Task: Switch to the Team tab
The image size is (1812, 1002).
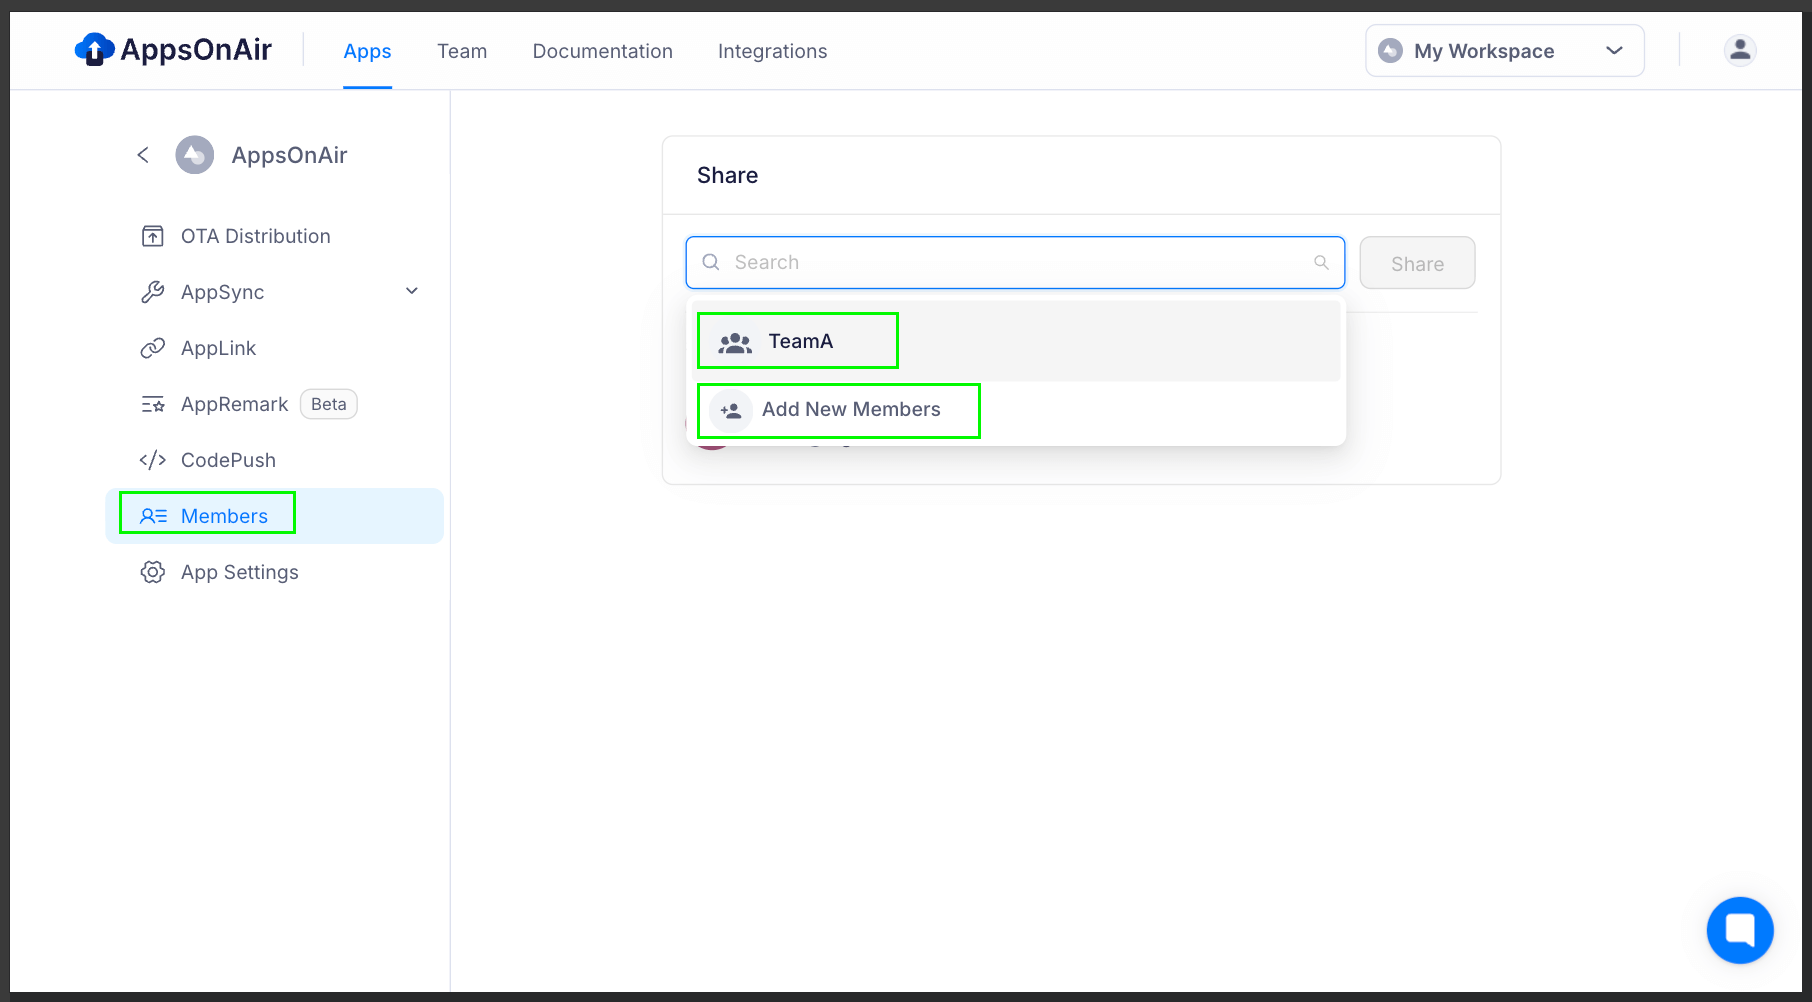Action: (461, 51)
